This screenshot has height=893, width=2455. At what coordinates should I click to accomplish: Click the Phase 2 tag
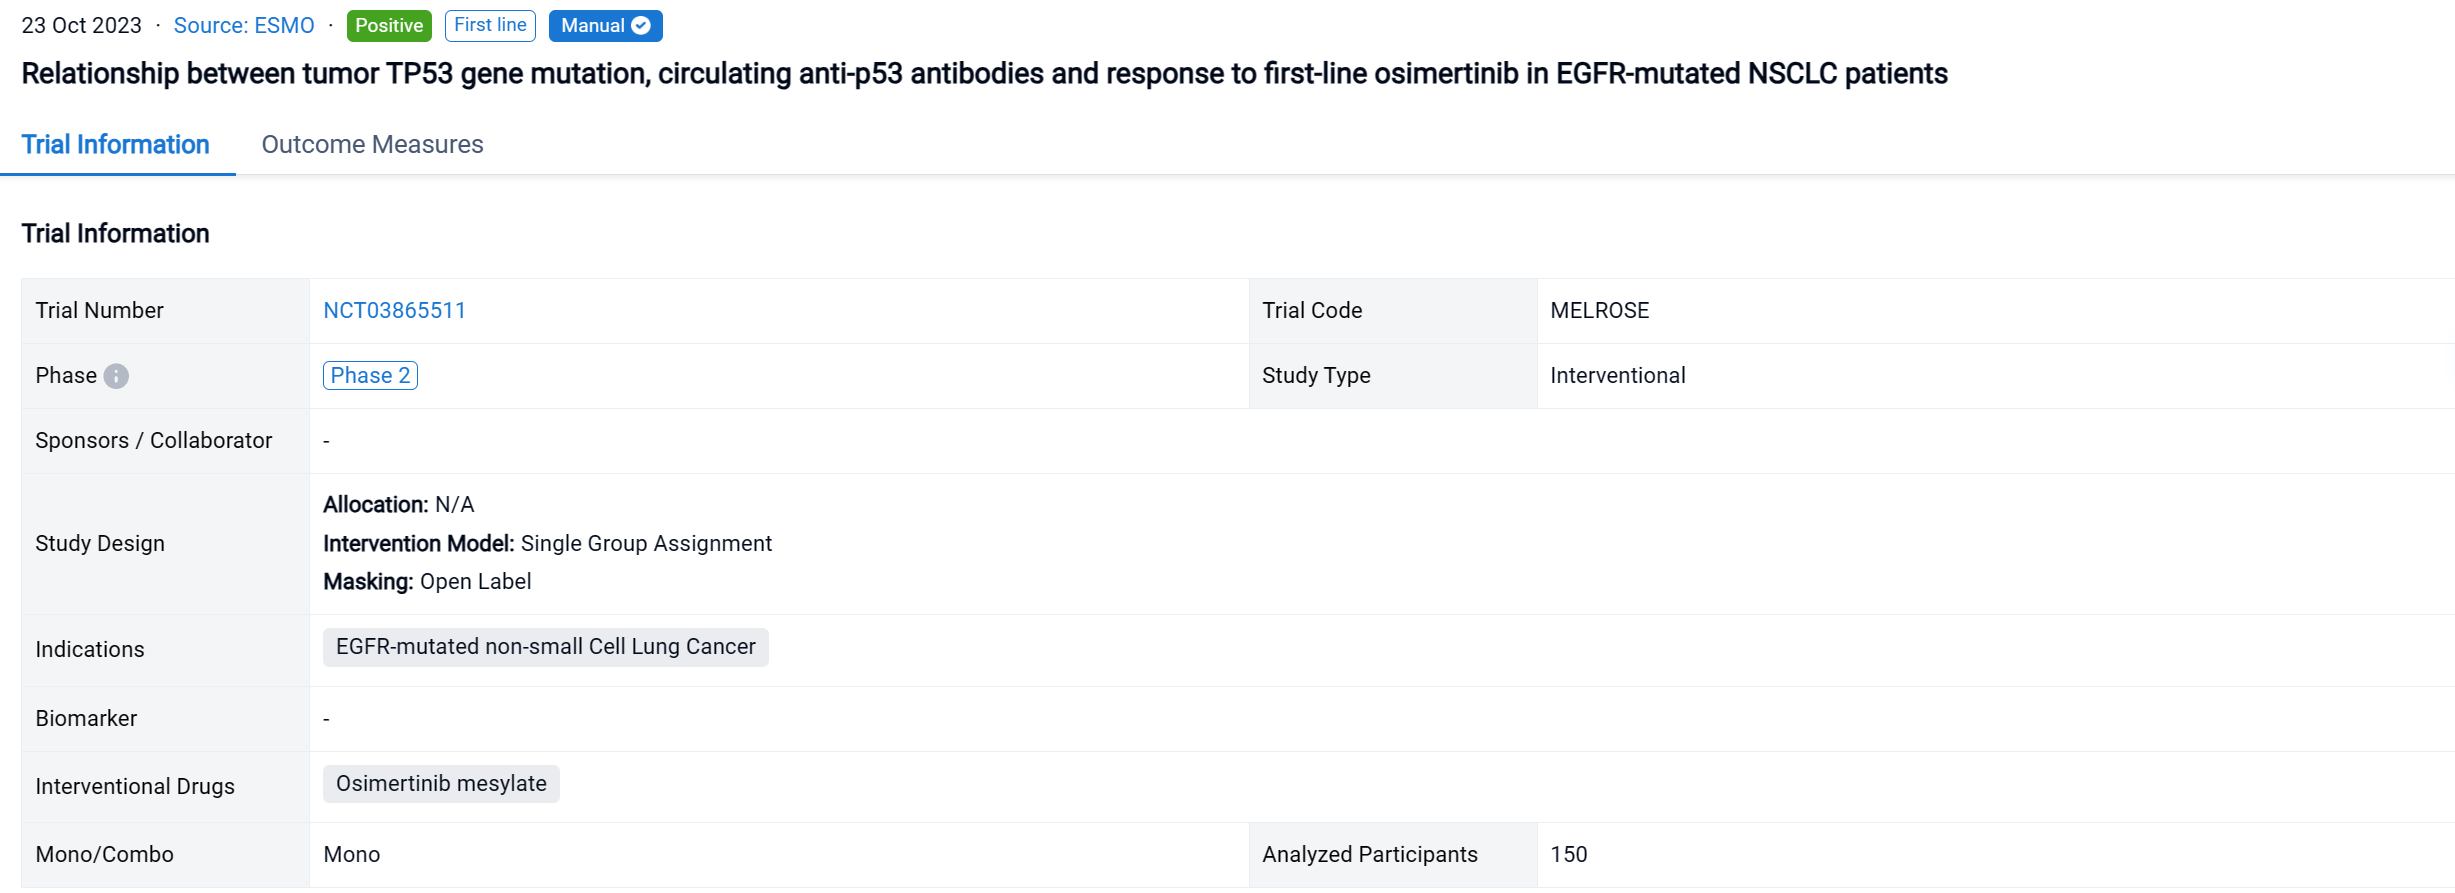click(x=370, y=376)
